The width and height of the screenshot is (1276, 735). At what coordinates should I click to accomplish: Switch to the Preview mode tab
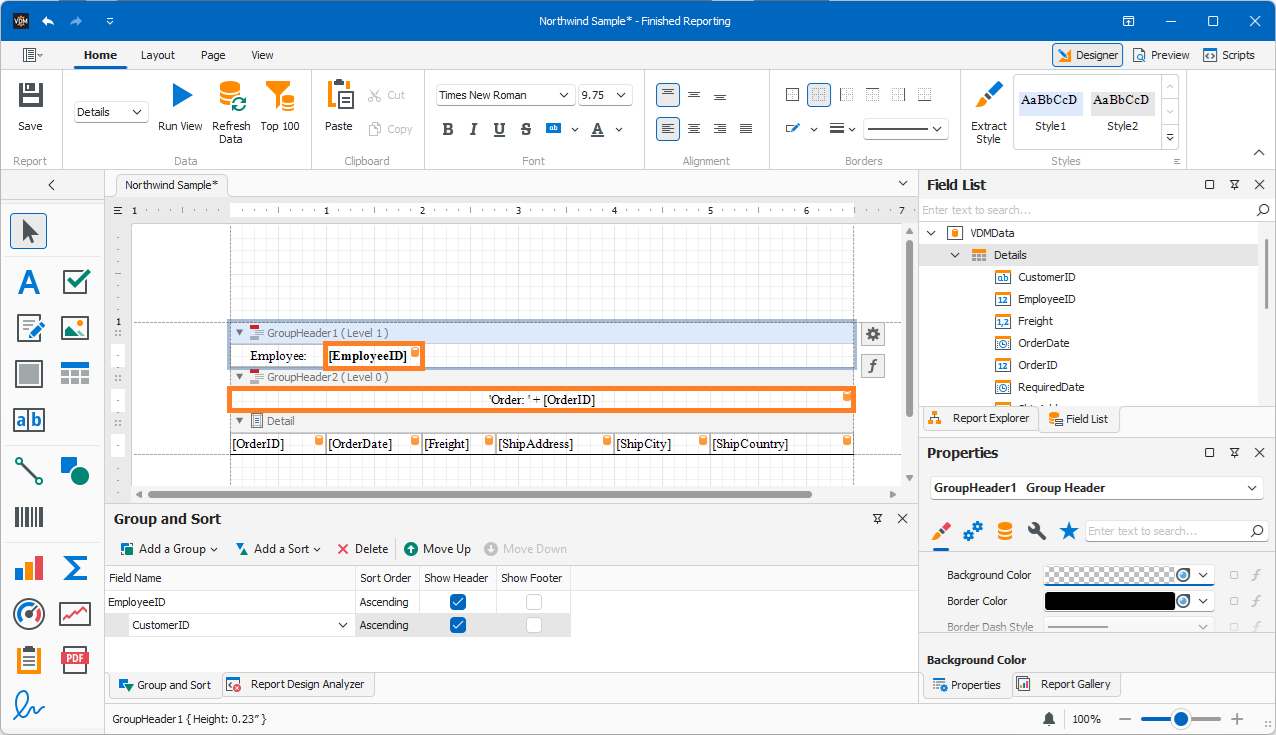pos(1160,55)
